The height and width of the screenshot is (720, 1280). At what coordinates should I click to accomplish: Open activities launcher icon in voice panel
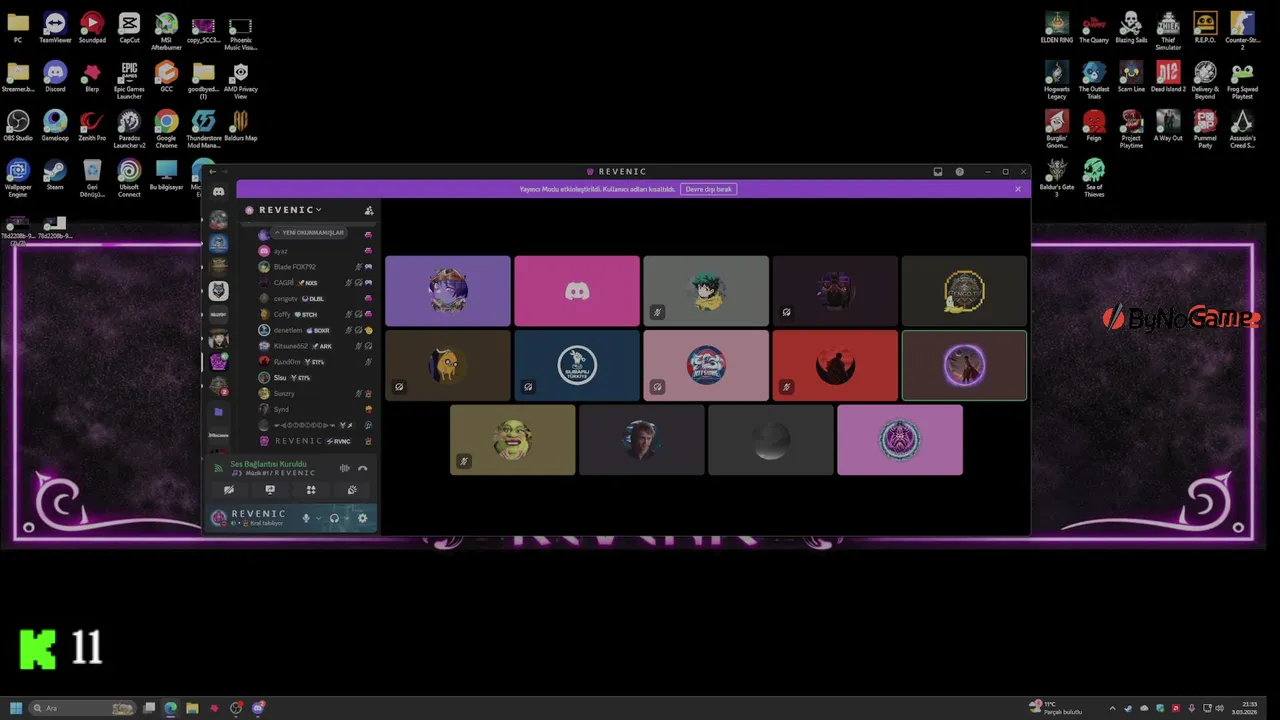311,490
